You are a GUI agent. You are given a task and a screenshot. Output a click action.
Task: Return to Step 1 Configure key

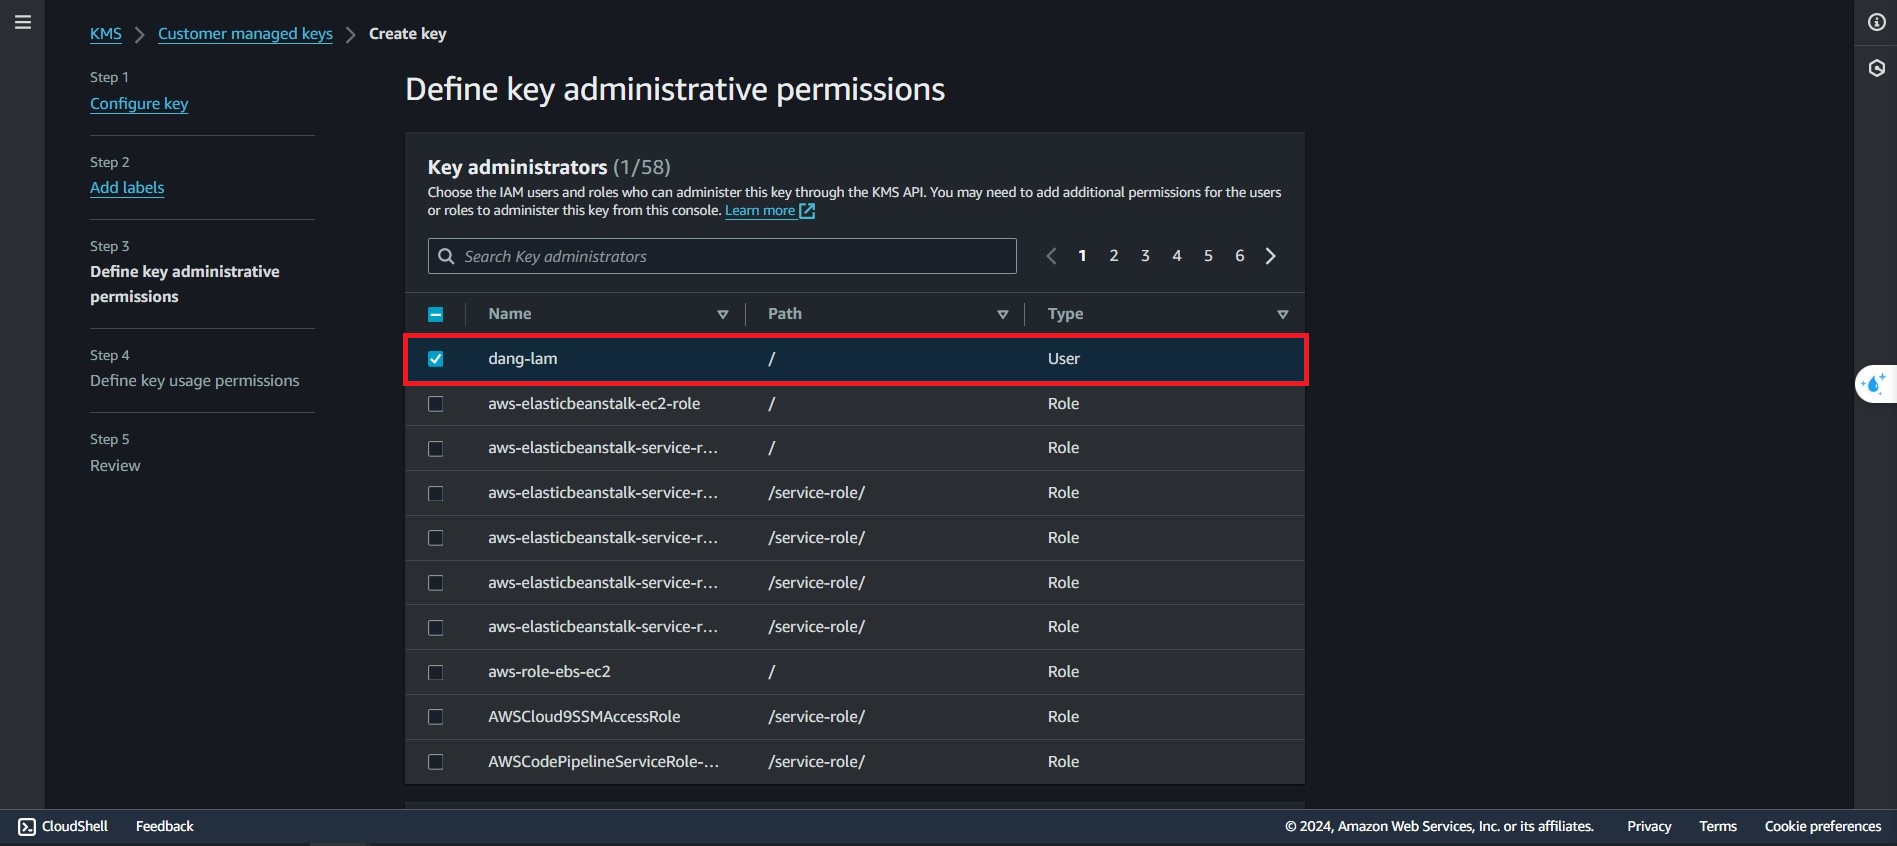139,104
